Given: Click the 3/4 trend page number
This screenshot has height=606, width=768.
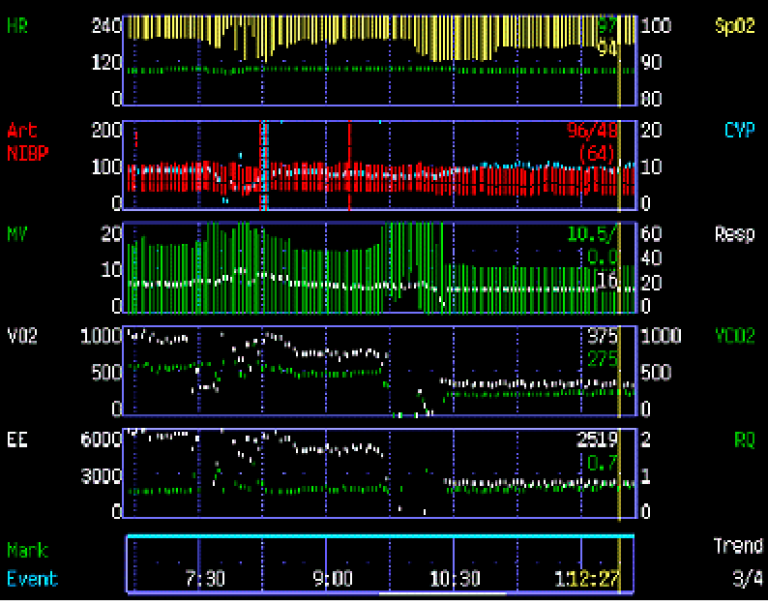Looking at the screenshot, I should click(x=747, y=579).
